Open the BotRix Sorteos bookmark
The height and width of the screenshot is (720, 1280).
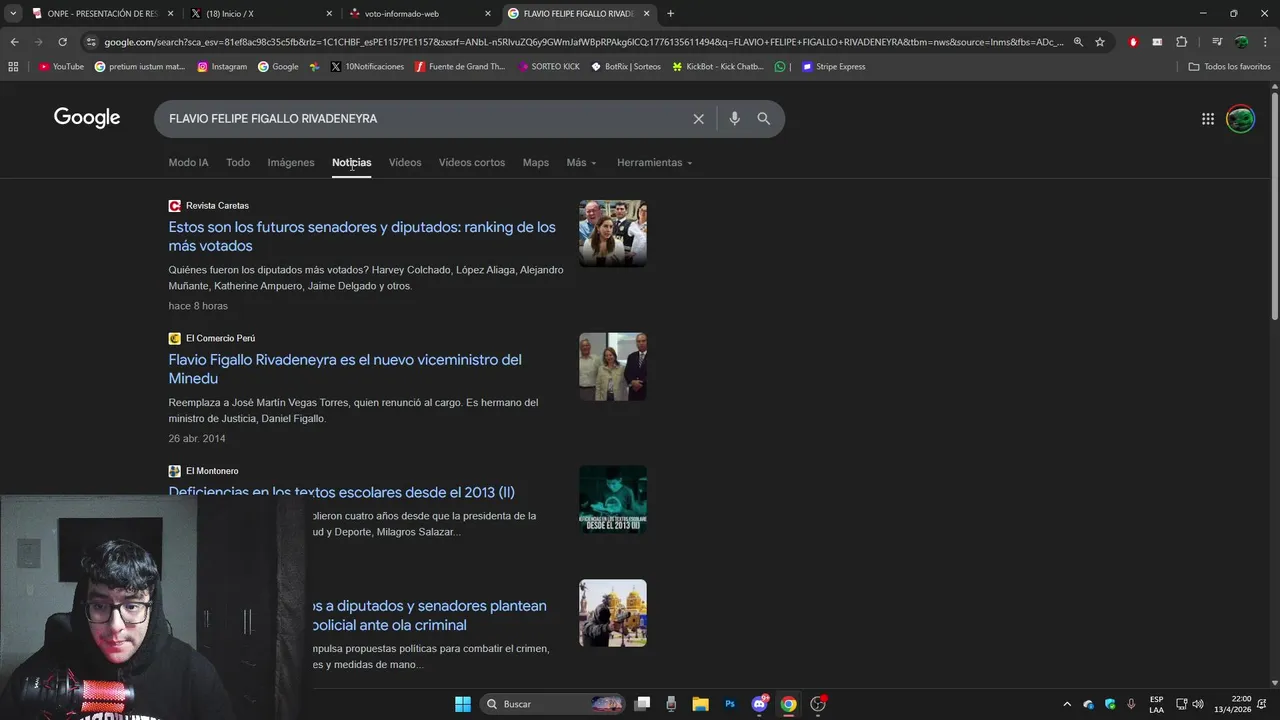[626, 67]
